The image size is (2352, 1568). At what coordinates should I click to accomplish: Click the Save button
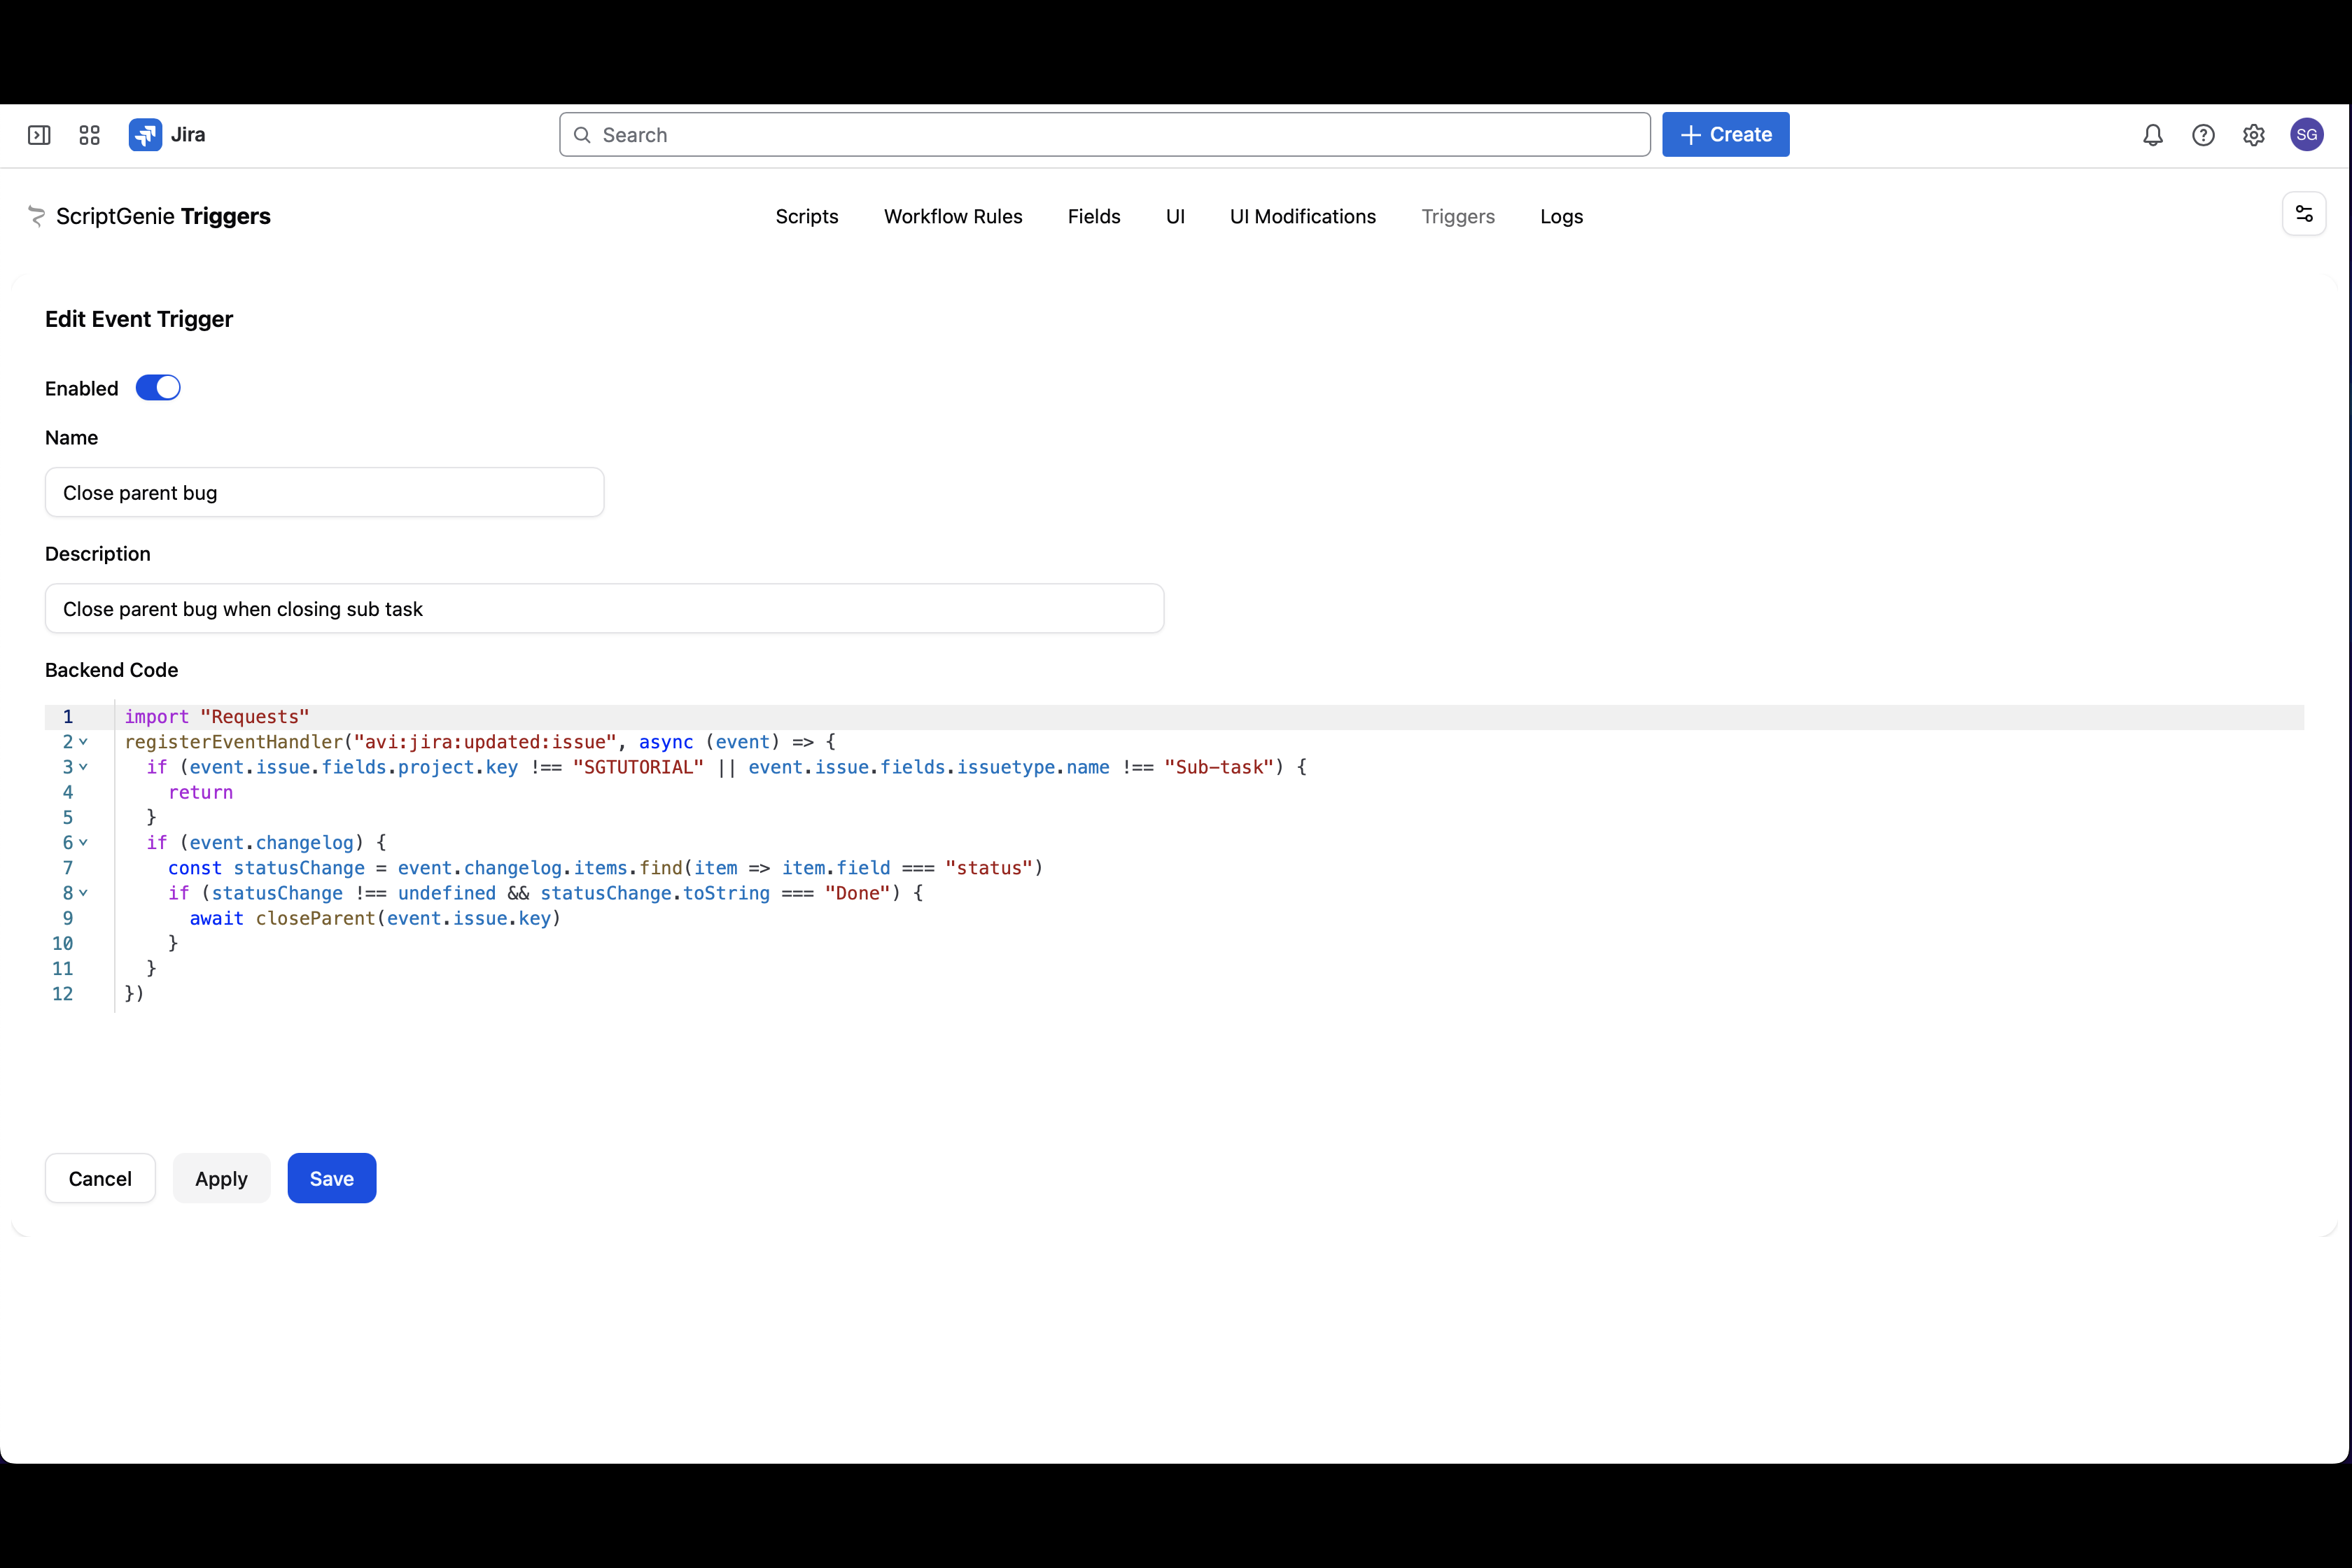(x=331, y=1179)
